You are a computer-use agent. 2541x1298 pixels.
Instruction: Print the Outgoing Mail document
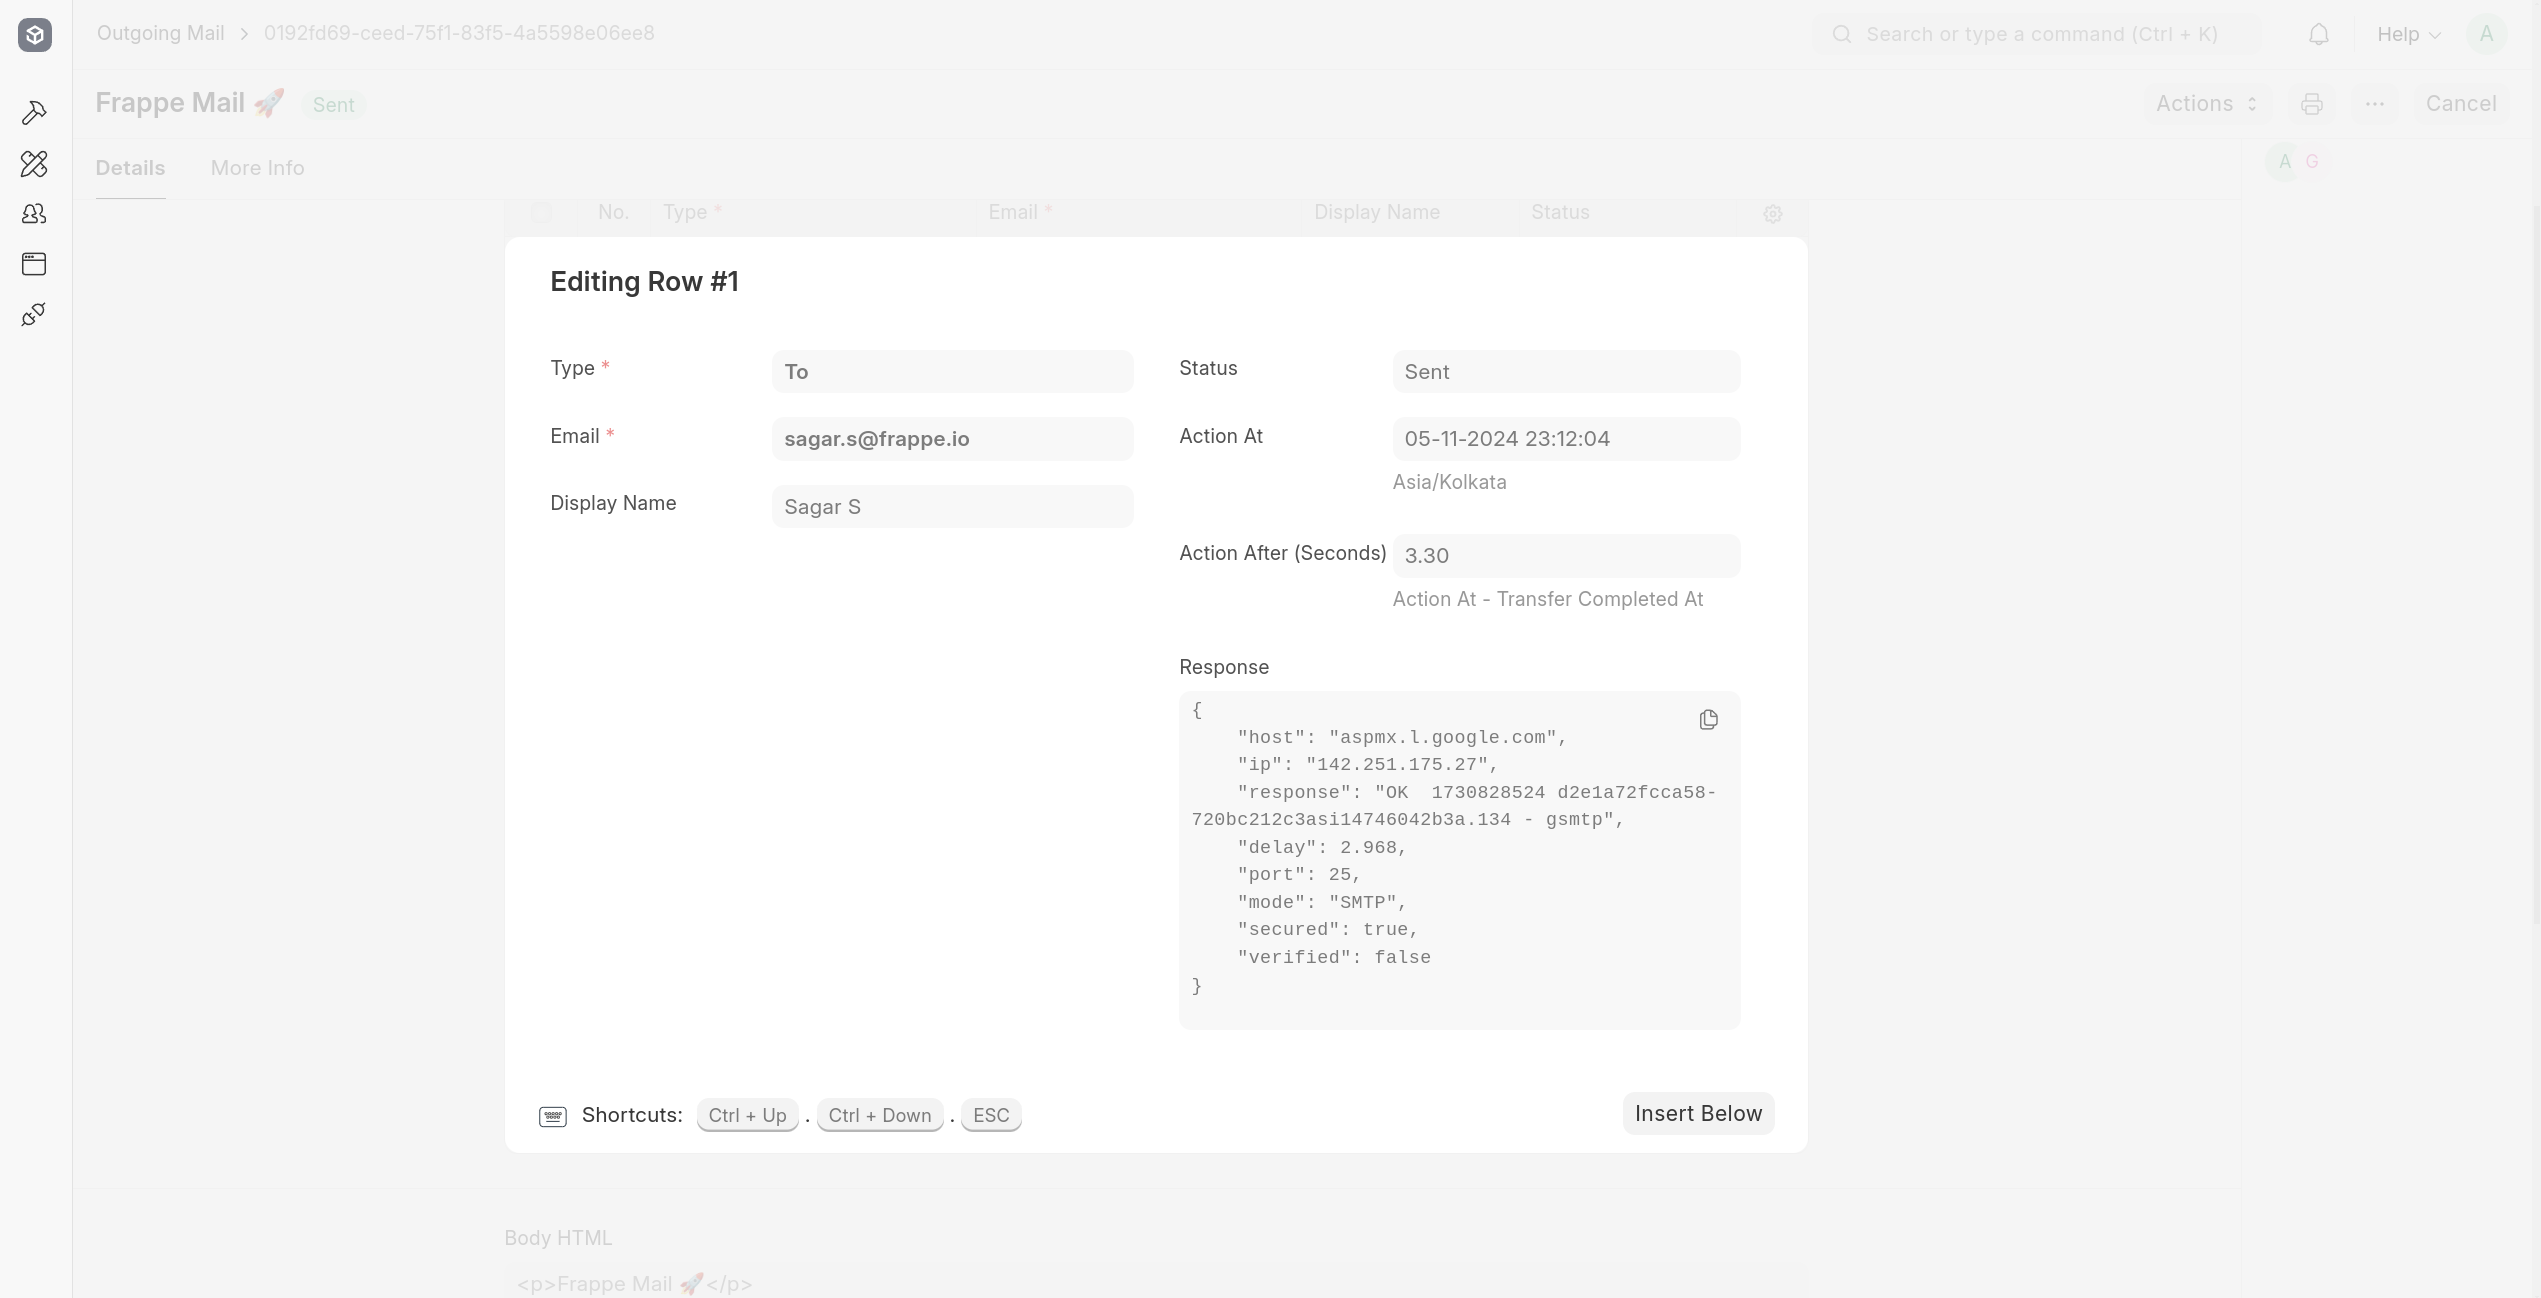2311,104
